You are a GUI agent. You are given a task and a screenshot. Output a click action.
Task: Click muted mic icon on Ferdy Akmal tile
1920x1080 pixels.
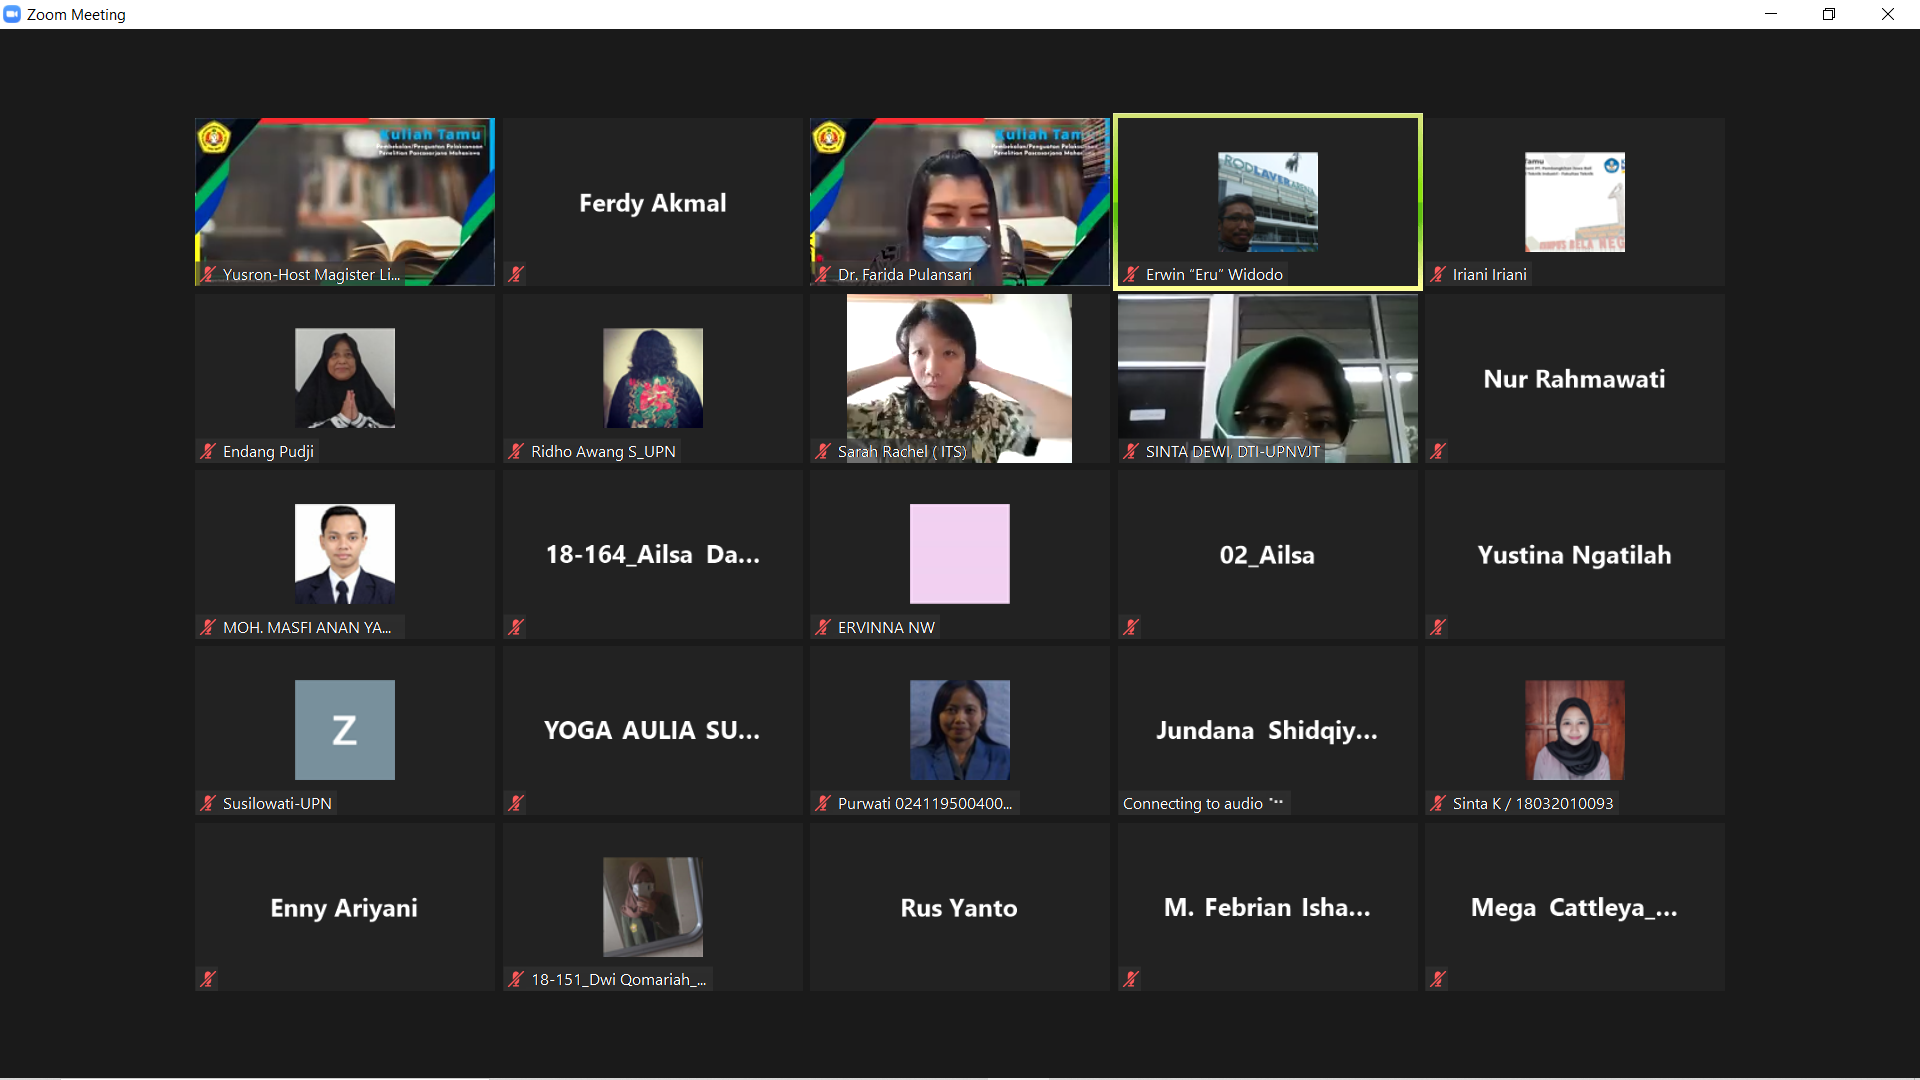(x=516, y=274)
